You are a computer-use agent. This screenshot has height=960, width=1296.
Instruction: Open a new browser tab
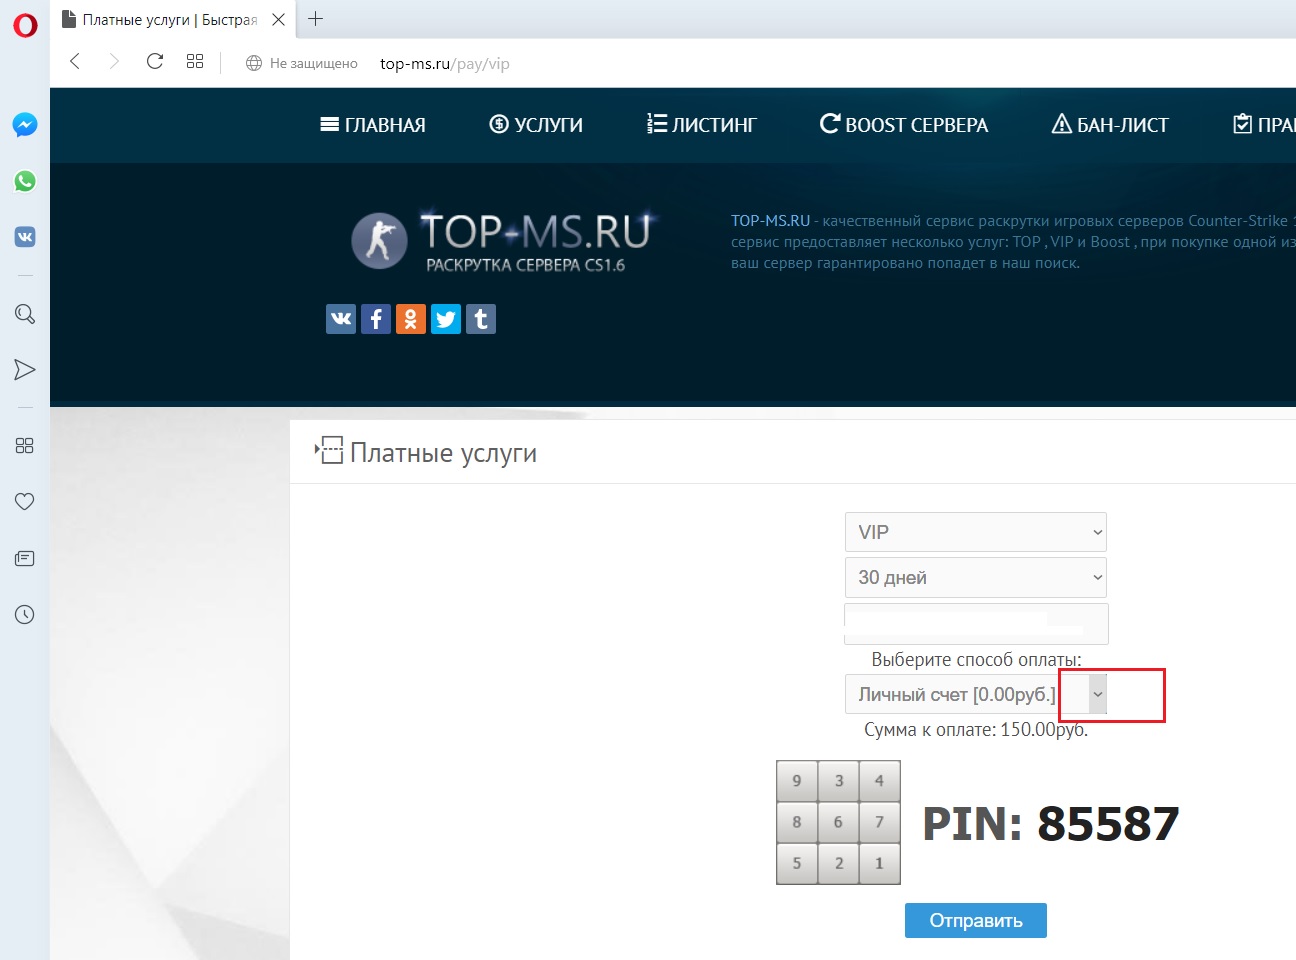pyautogui.click(x=316, y=19)
